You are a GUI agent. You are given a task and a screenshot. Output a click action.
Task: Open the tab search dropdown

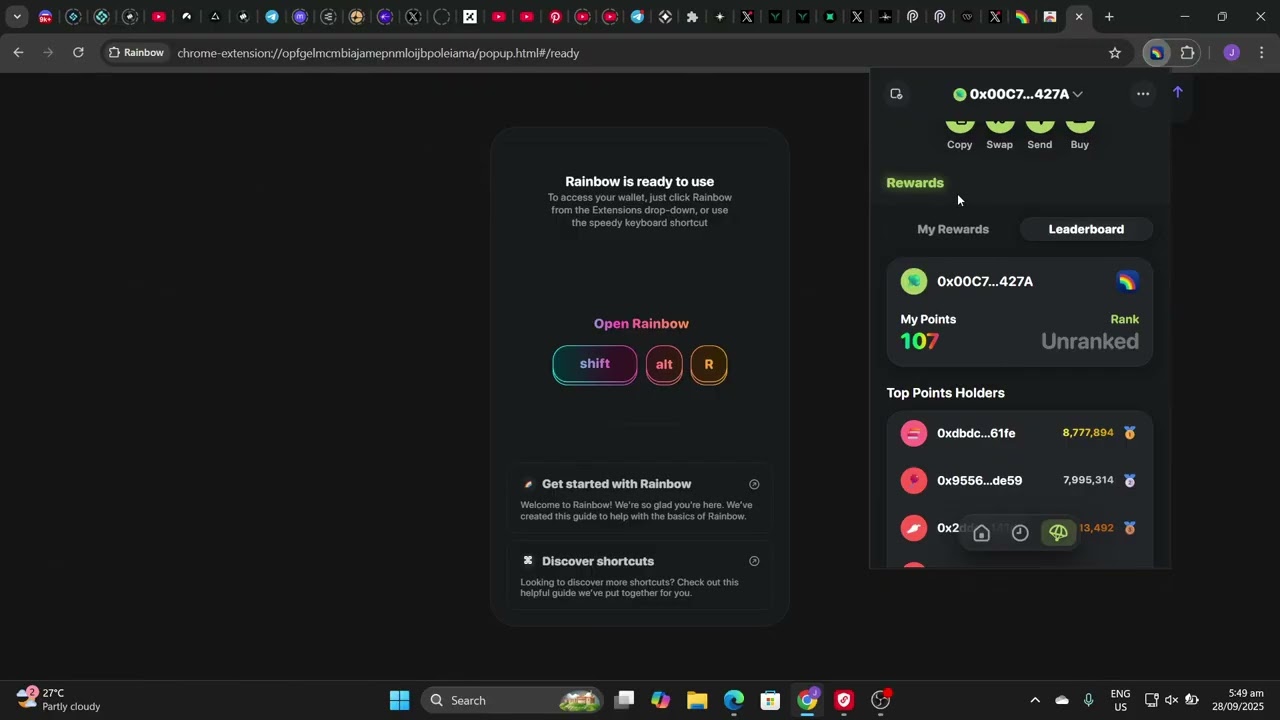[x=17, y=17]
